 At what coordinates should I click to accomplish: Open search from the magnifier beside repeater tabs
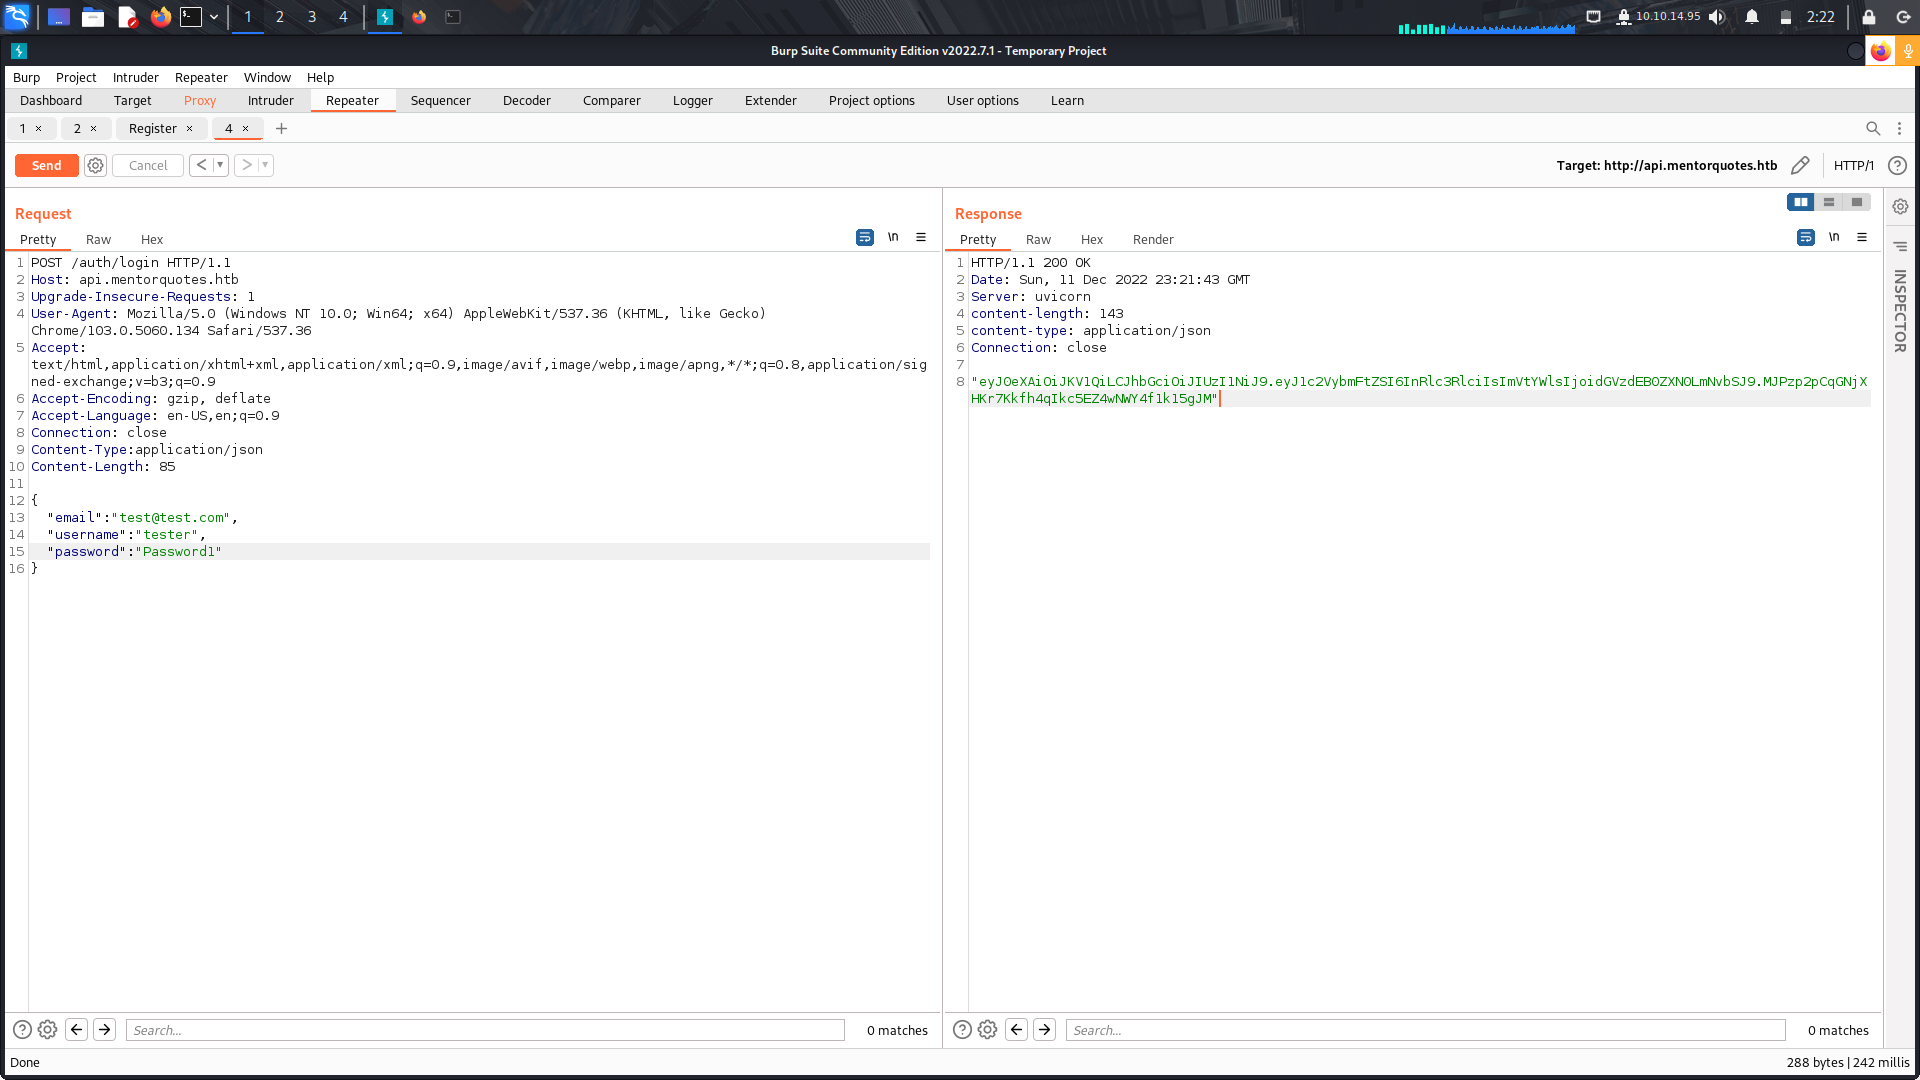pos(1873,128)
